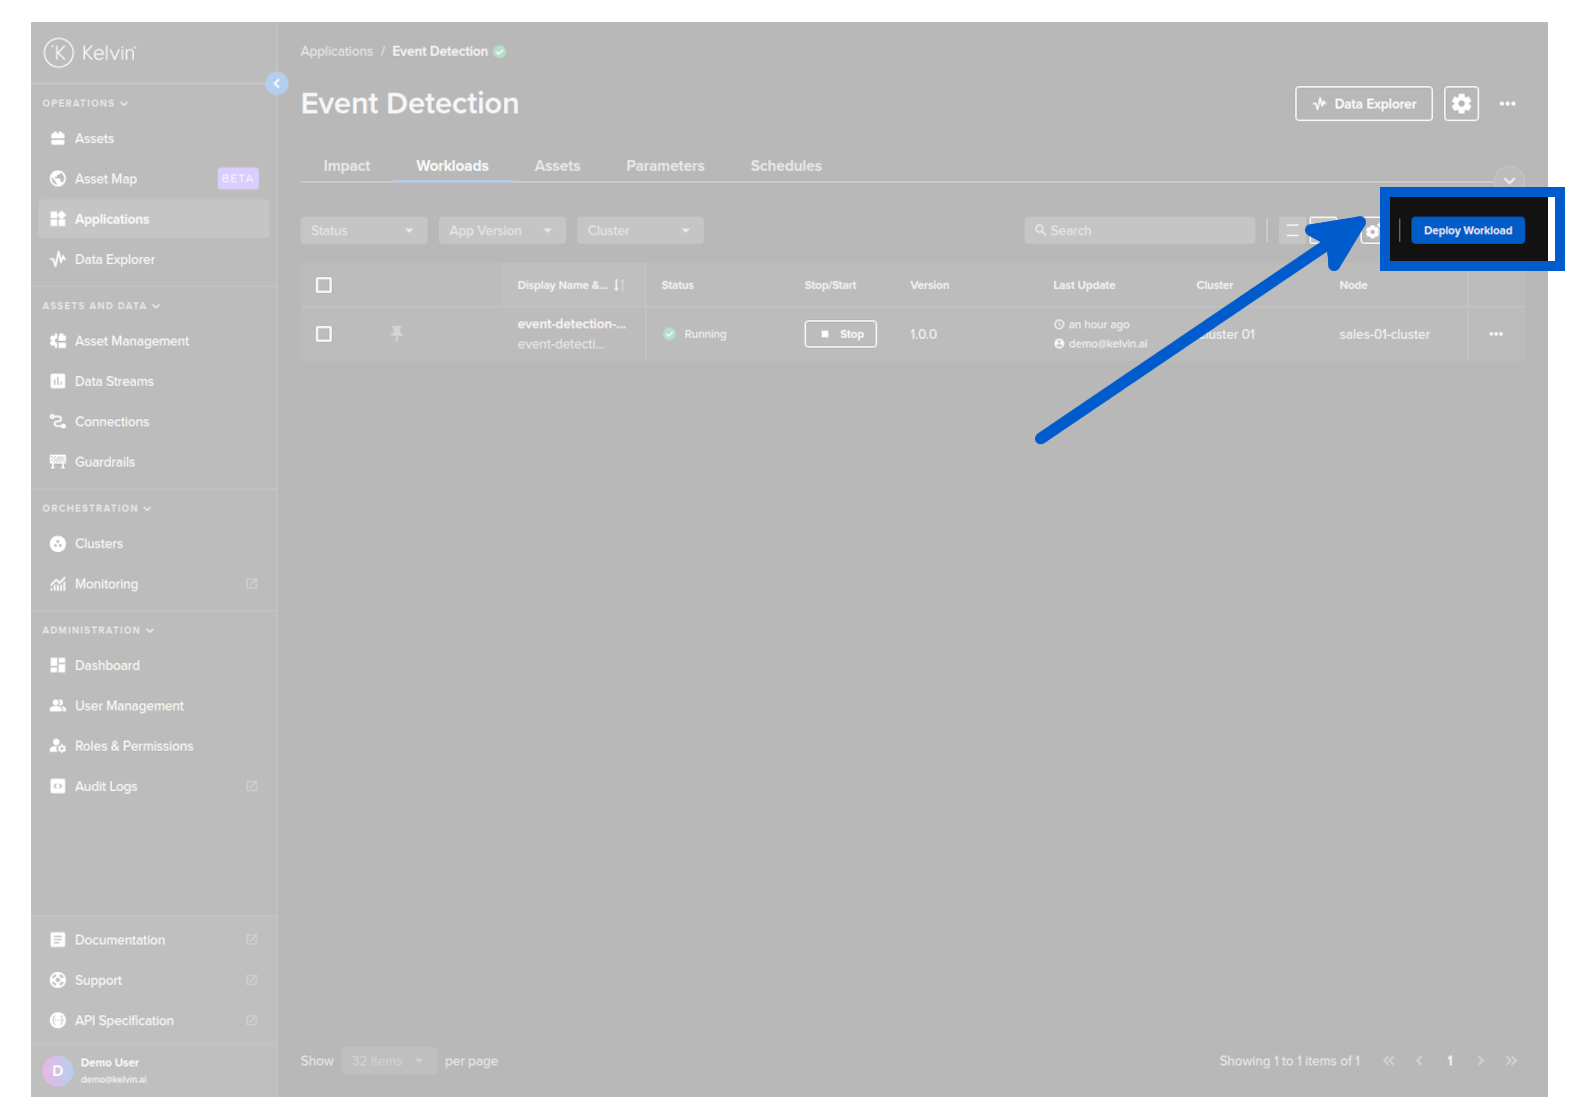1580x1120 pixels.
Task: Toggle the select-all checkbox in table header
Action: tap(324, 285)
